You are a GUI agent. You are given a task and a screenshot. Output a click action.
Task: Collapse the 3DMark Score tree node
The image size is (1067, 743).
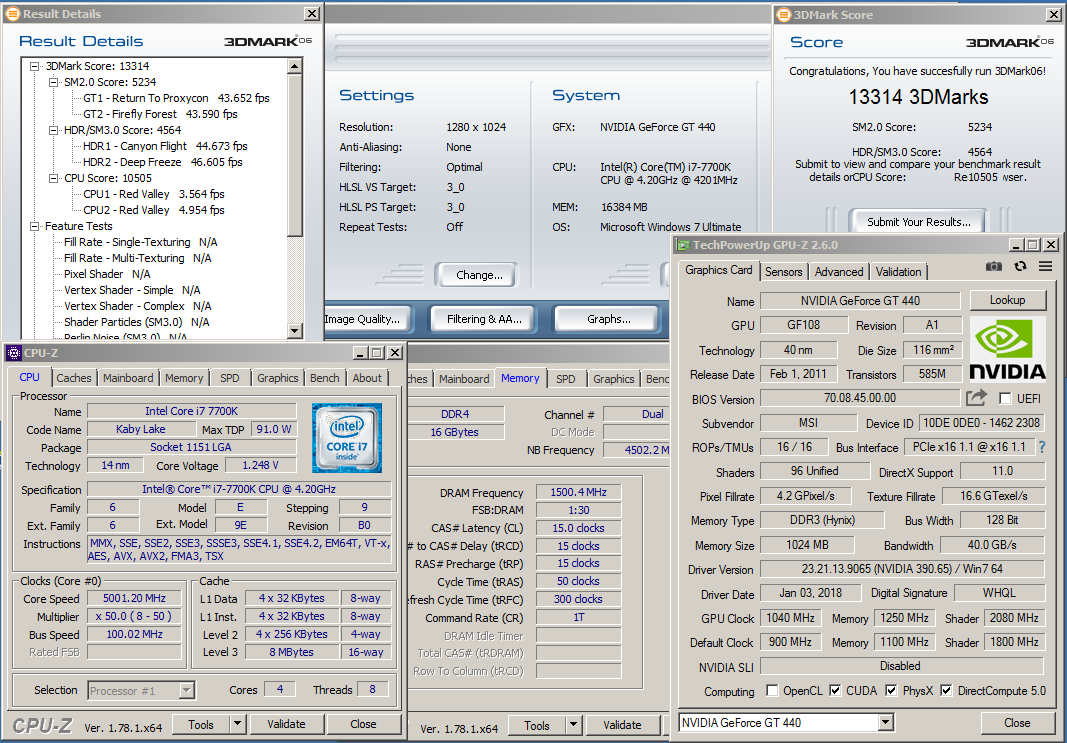(x=34, y=66)
